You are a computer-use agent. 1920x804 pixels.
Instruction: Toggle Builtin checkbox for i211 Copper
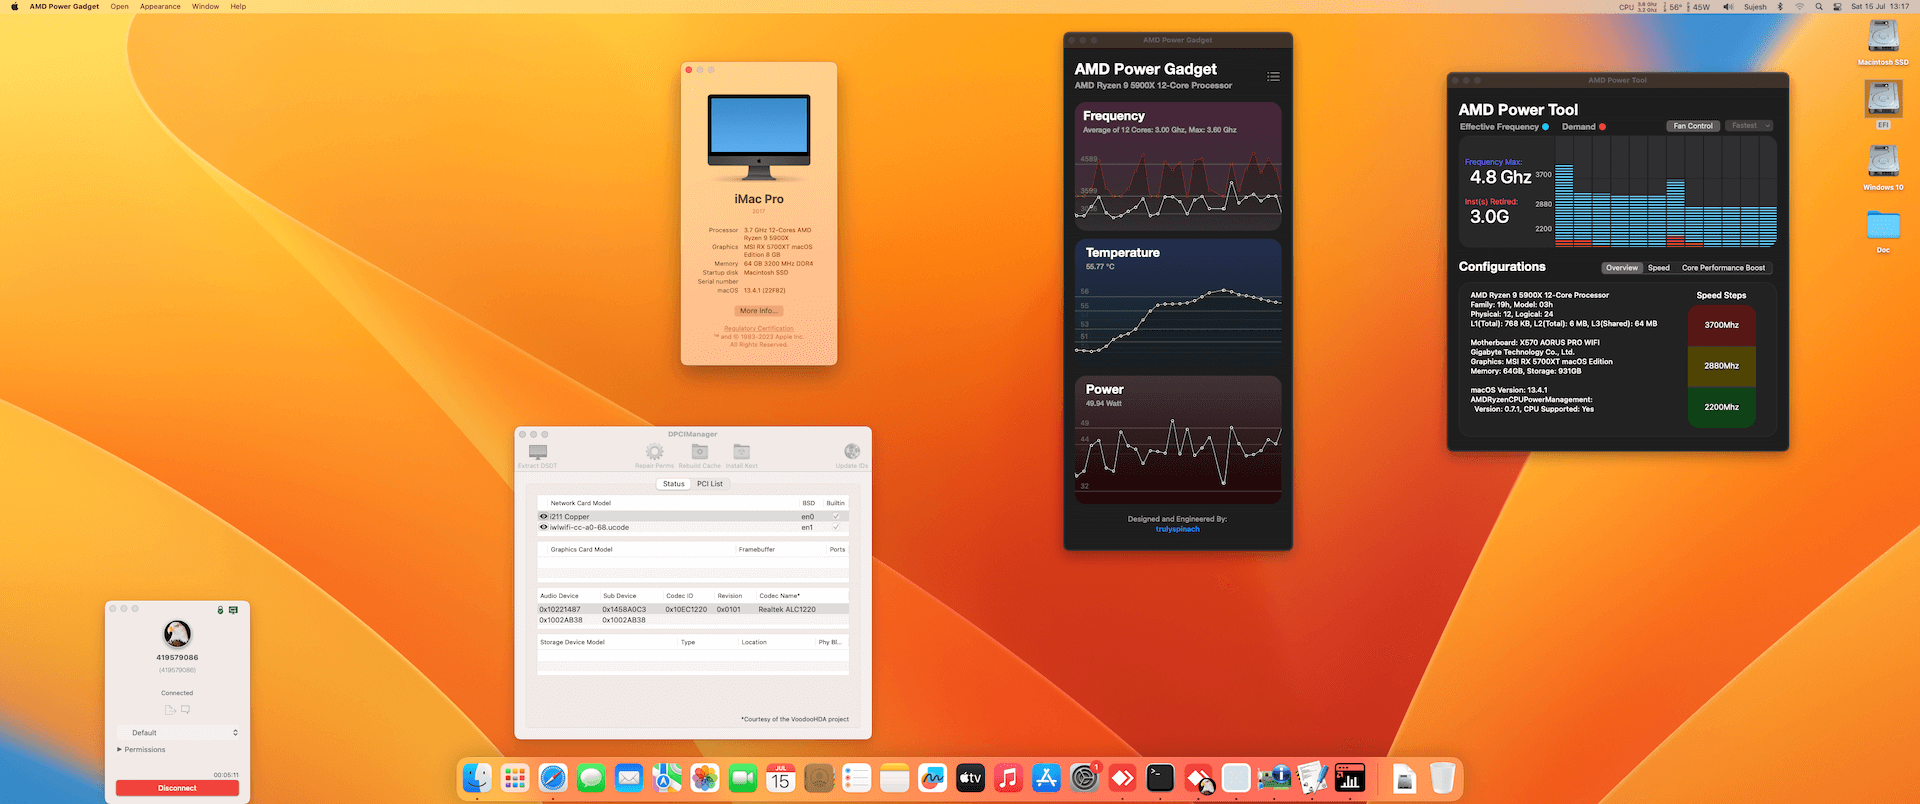coord(836,516)
